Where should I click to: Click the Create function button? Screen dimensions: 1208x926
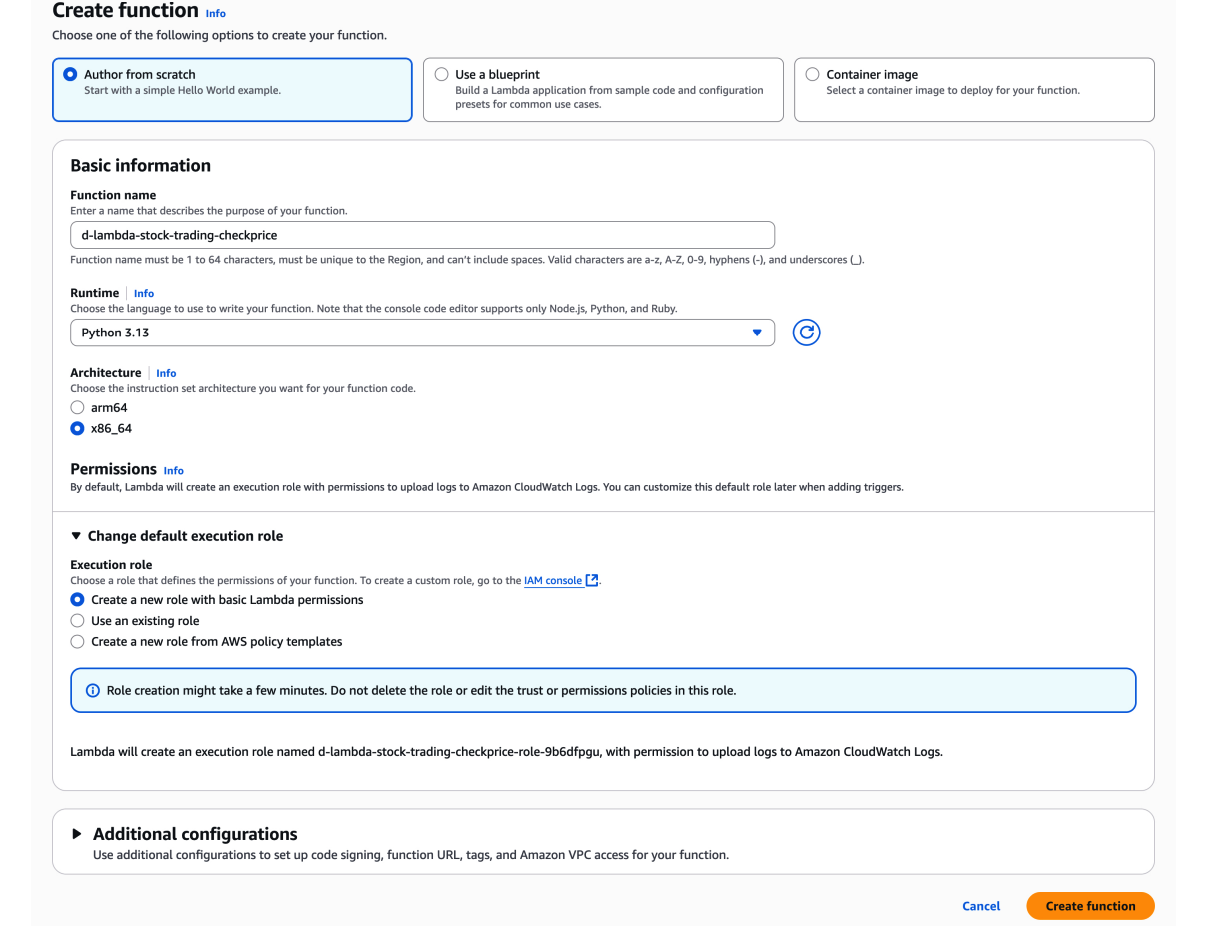1090,906
